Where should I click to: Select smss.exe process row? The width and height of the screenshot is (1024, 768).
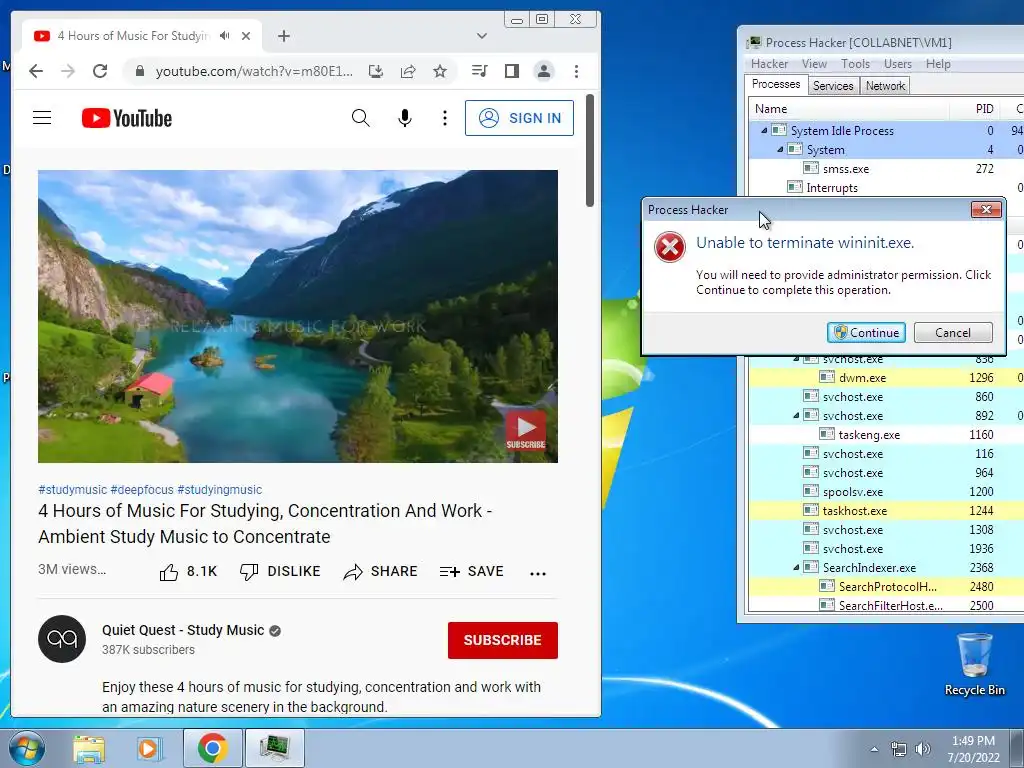886,168
